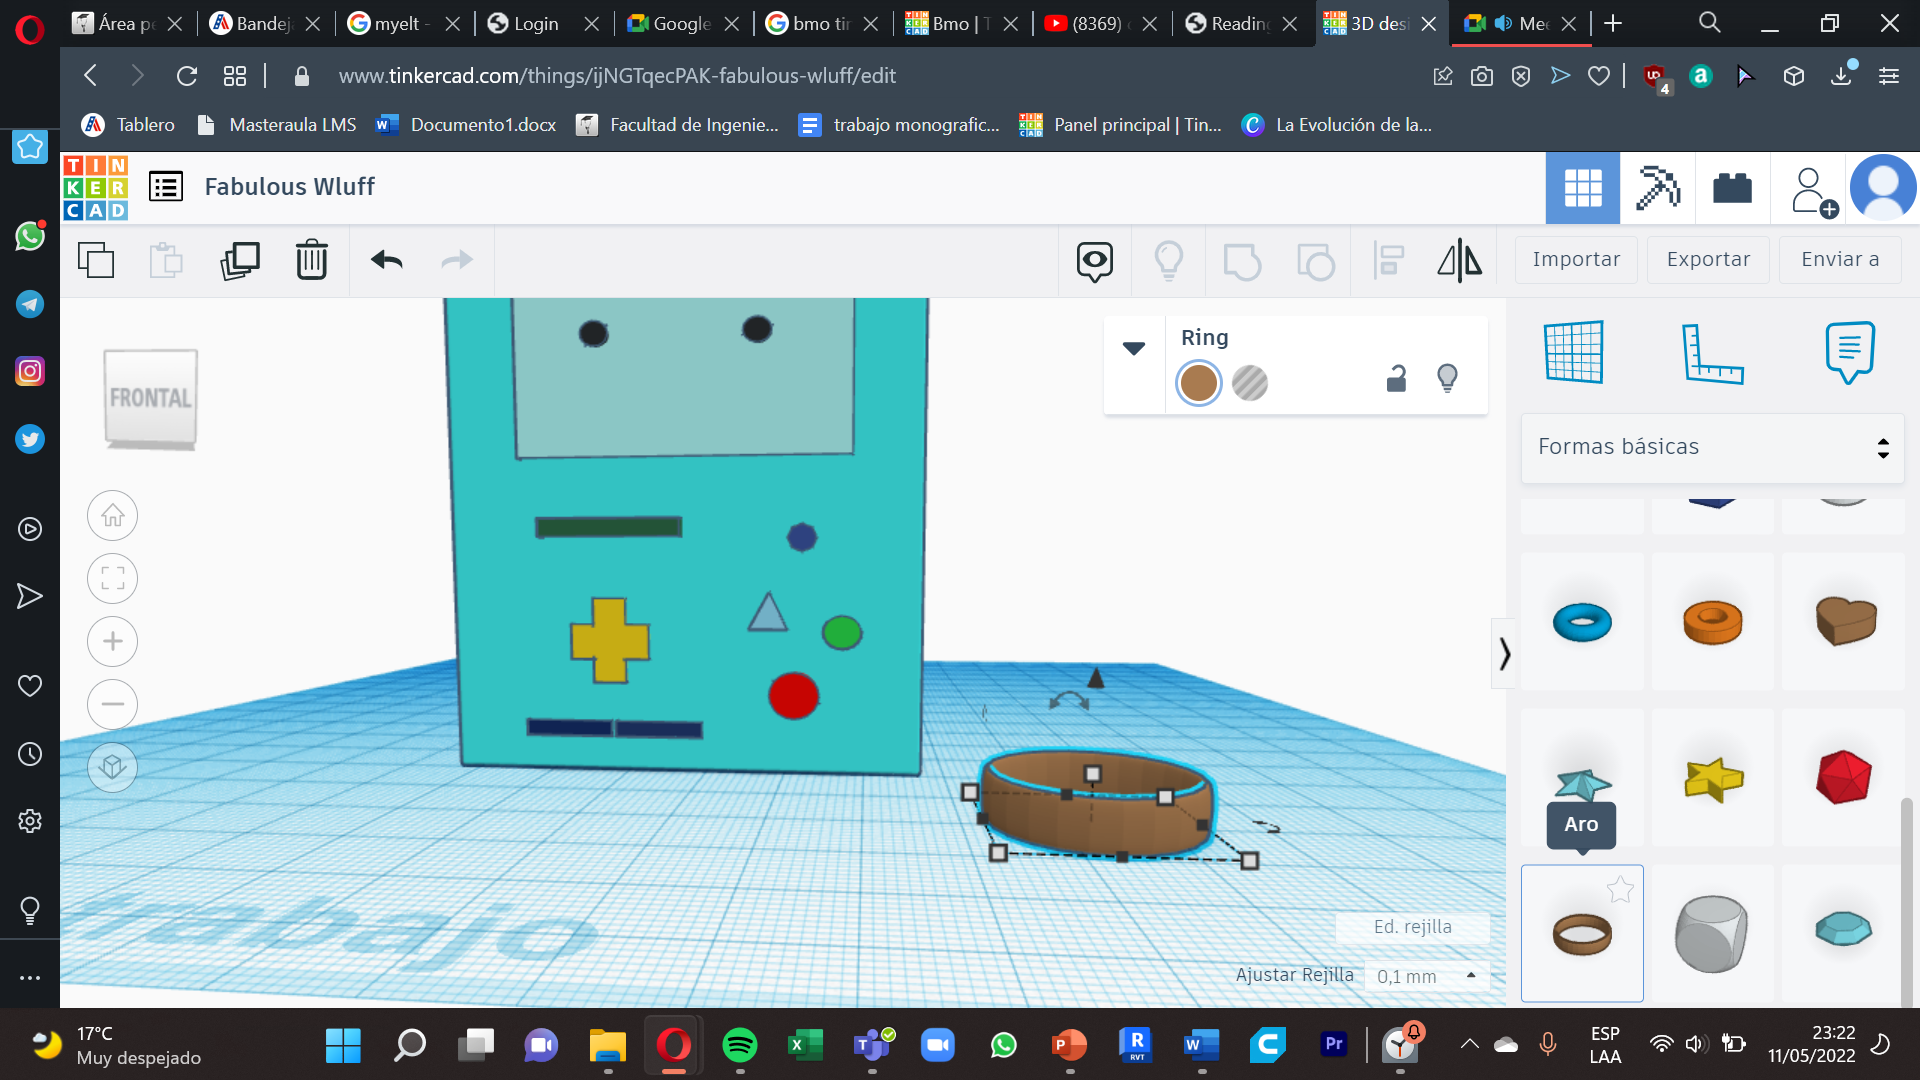Toggle the Ring lock editing icon
The image size is (1920, 1080).
pos(1396,378)
